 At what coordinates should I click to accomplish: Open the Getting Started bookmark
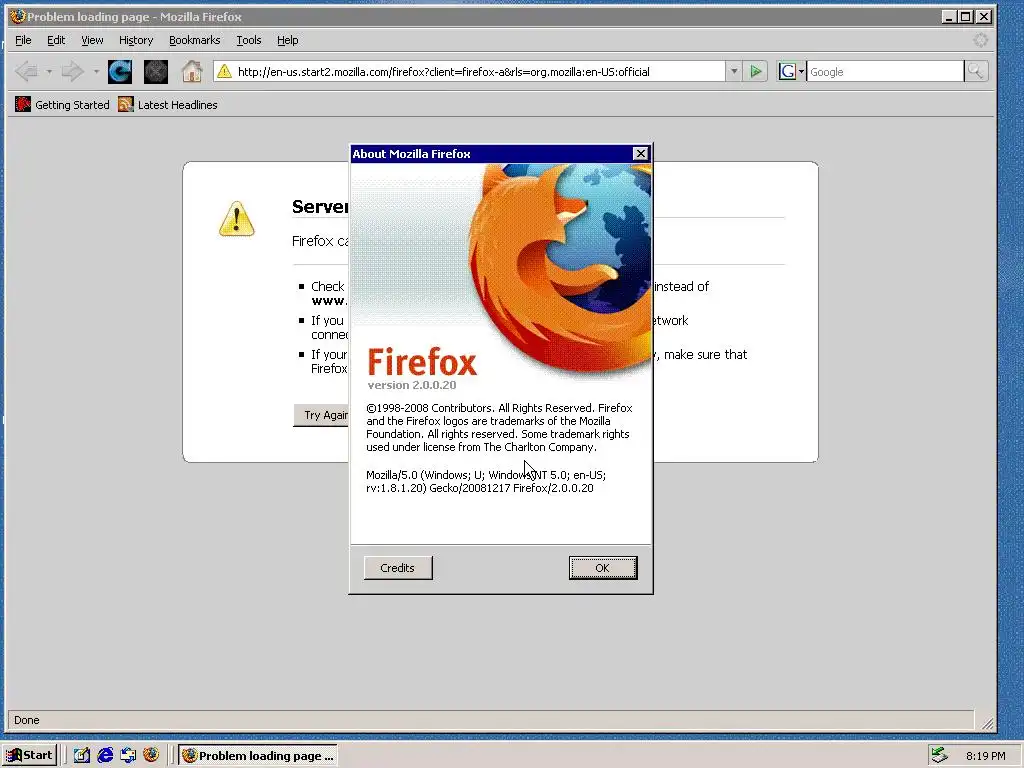tap(62, 104)
